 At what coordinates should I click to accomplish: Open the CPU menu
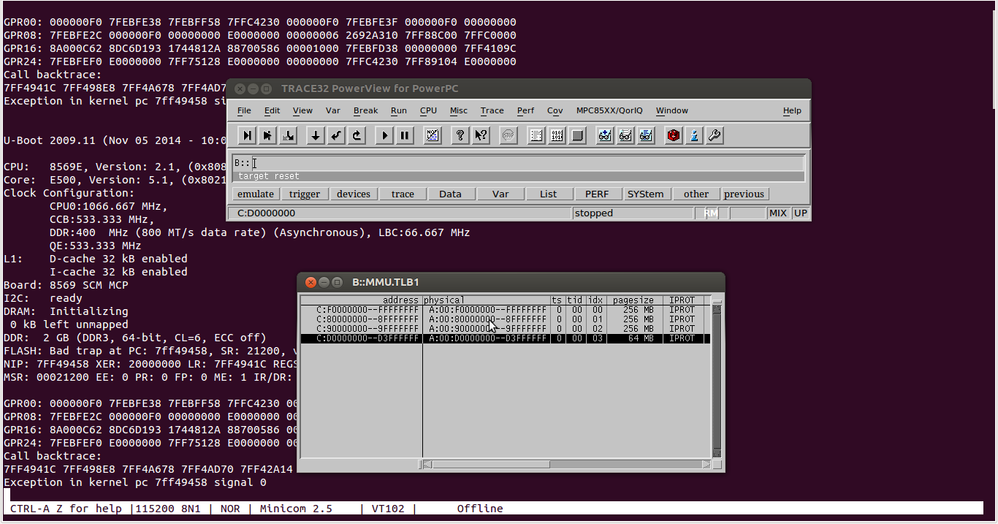[428, 110]
